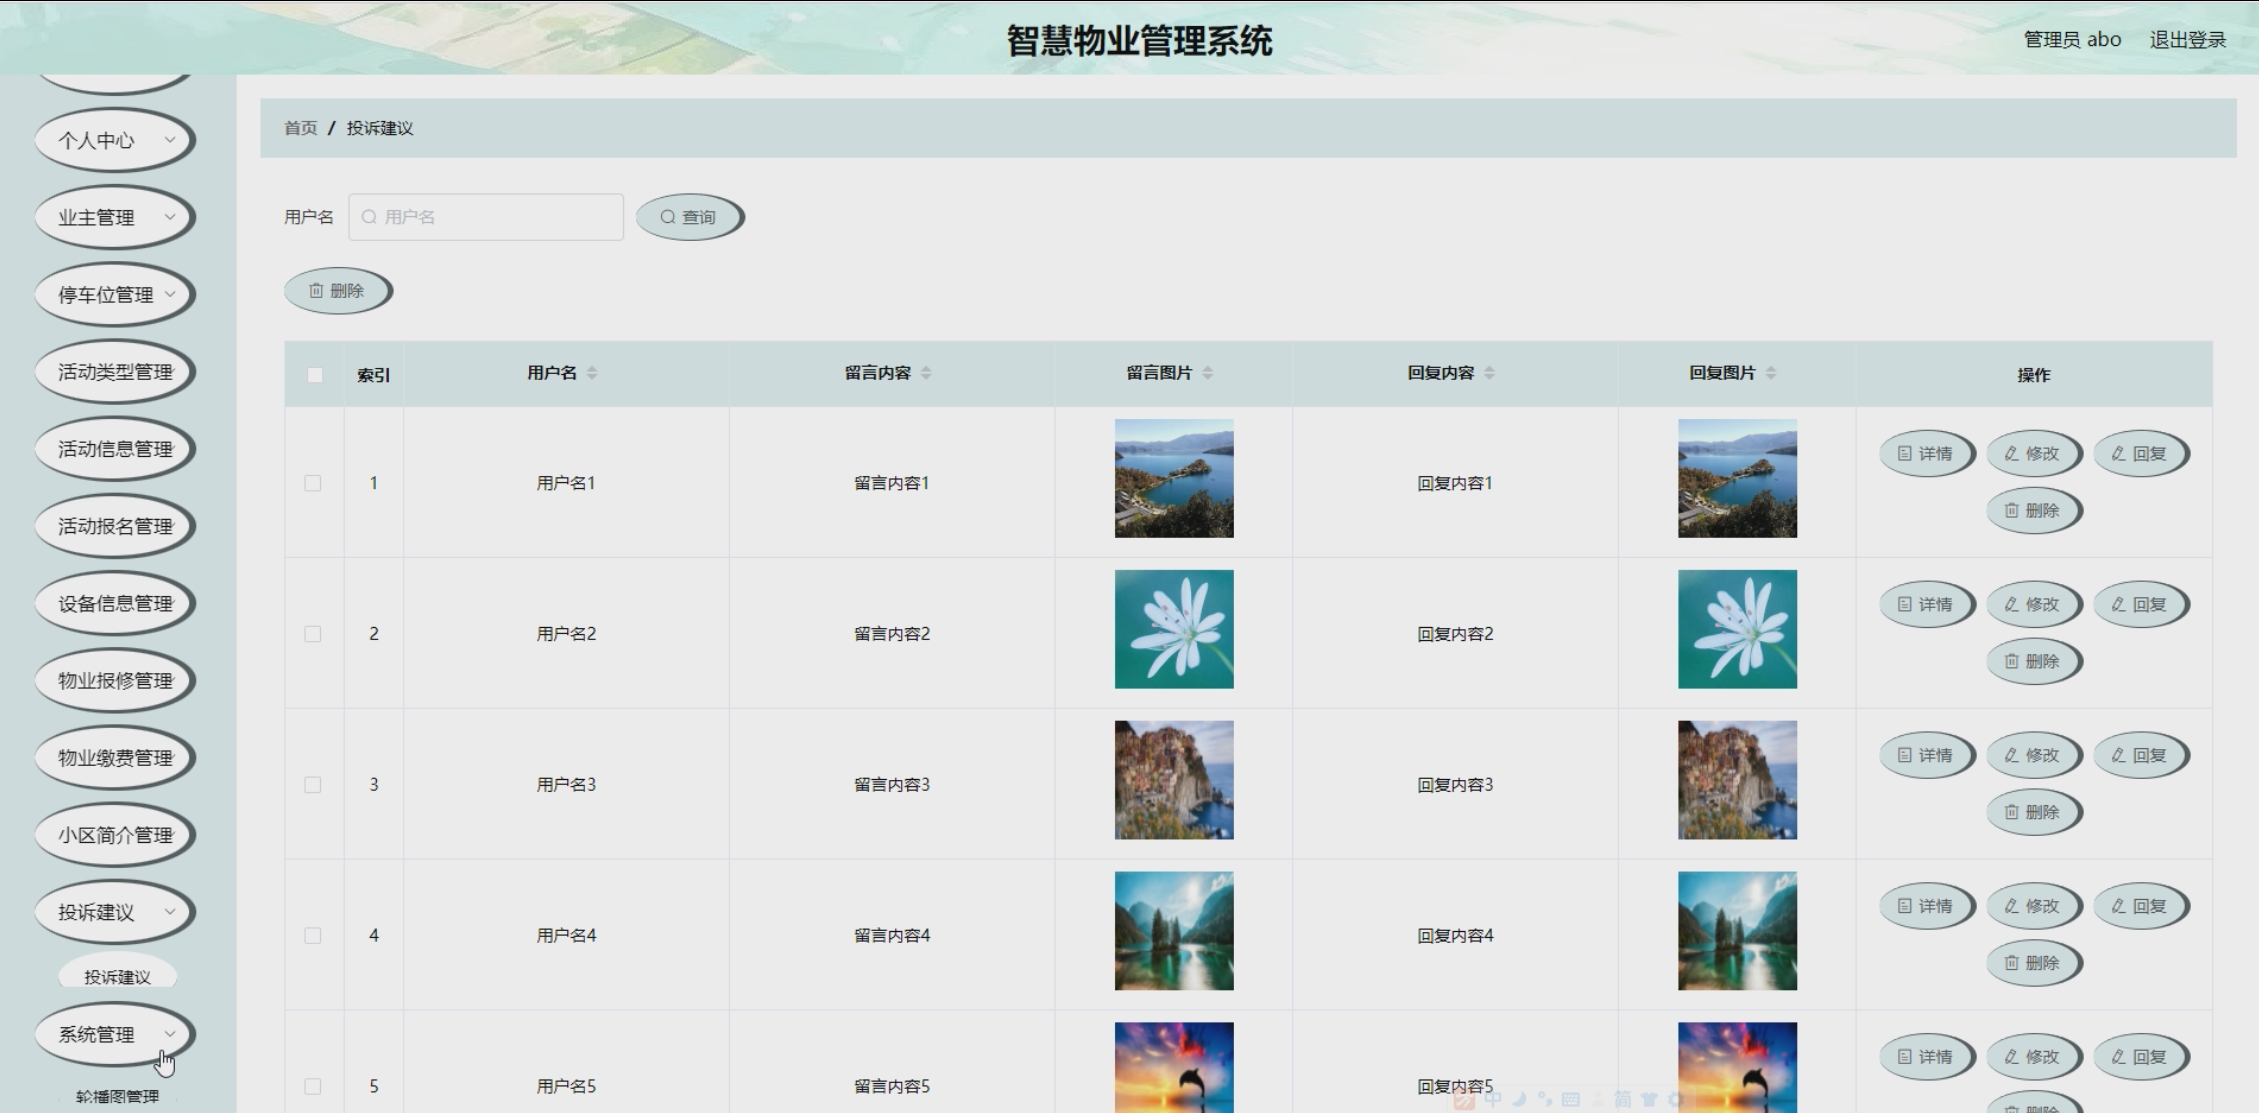This screenshot has width=2259, height=1113.
Task: Select the 投诉建议 submenu item
Action: pos(117,977)
